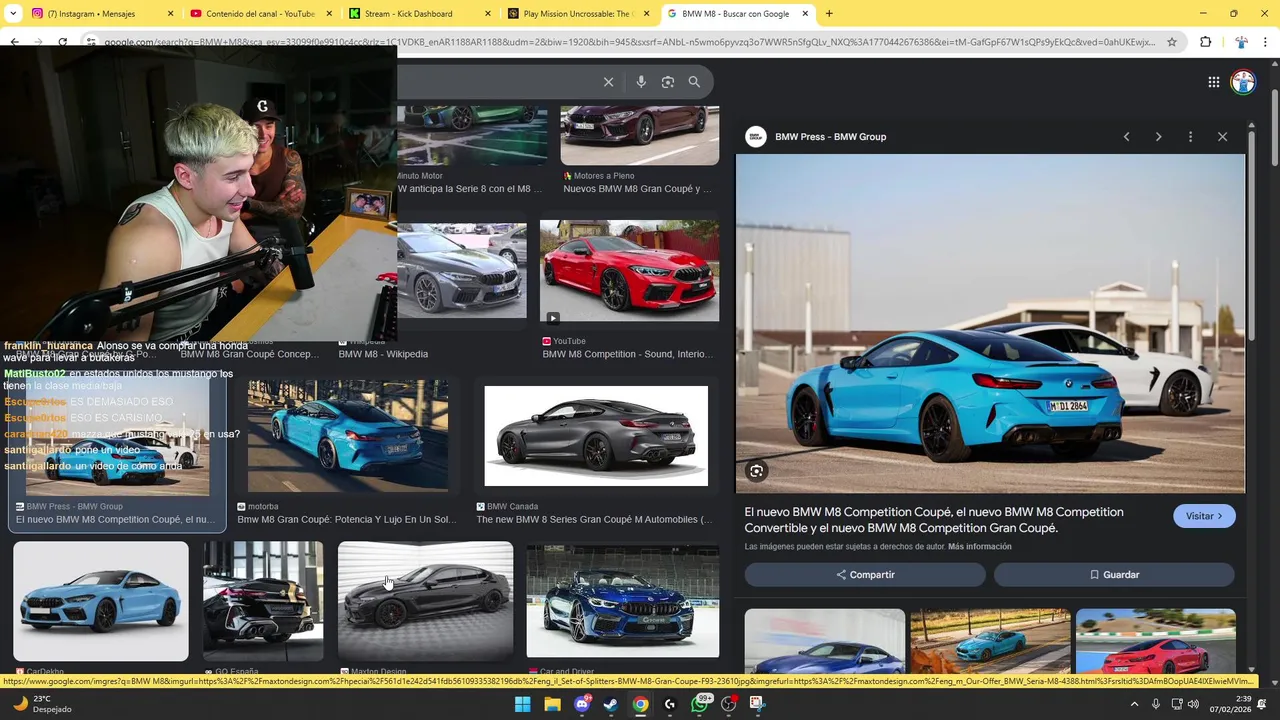Open the Google account avatar
This screenshot has height=720, width=1280.
(x=1243, y=82)
